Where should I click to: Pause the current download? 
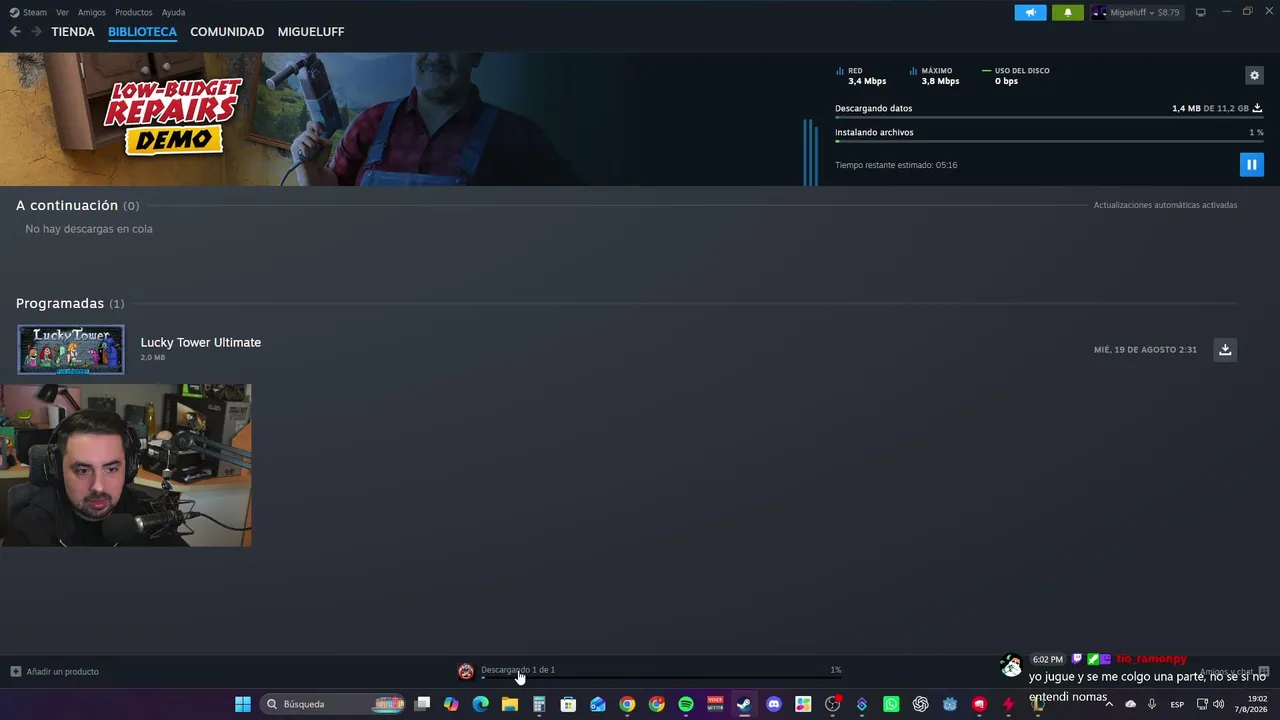(x=1251, y=165)
